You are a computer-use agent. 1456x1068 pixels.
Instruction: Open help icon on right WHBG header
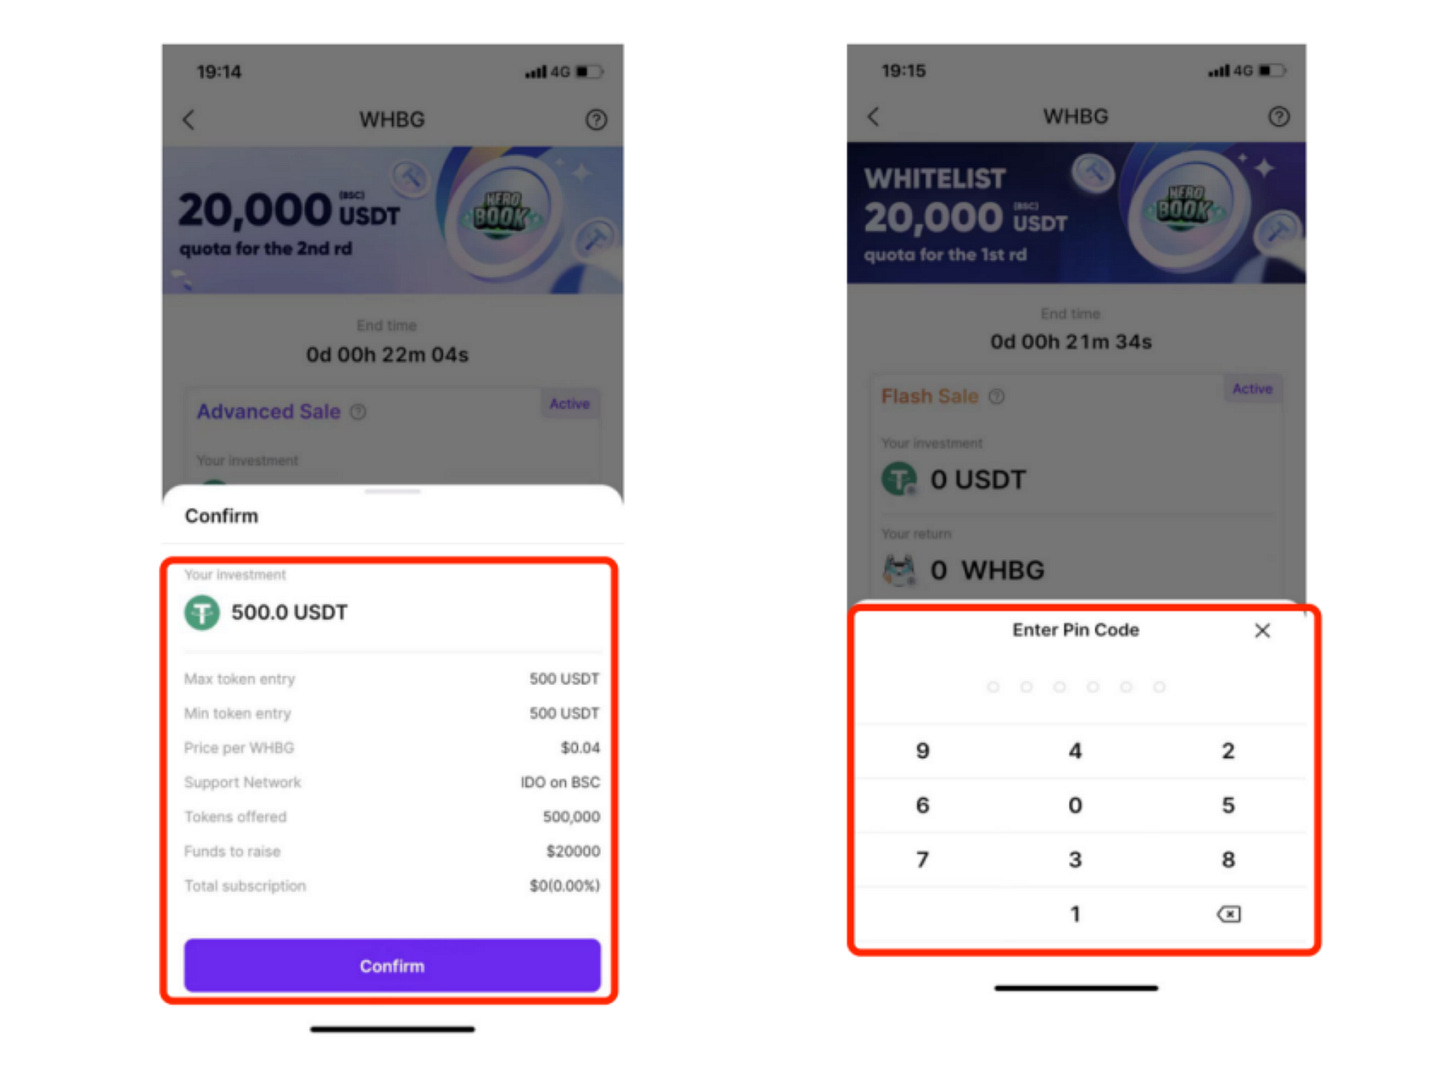click(x=1279, y=117)
